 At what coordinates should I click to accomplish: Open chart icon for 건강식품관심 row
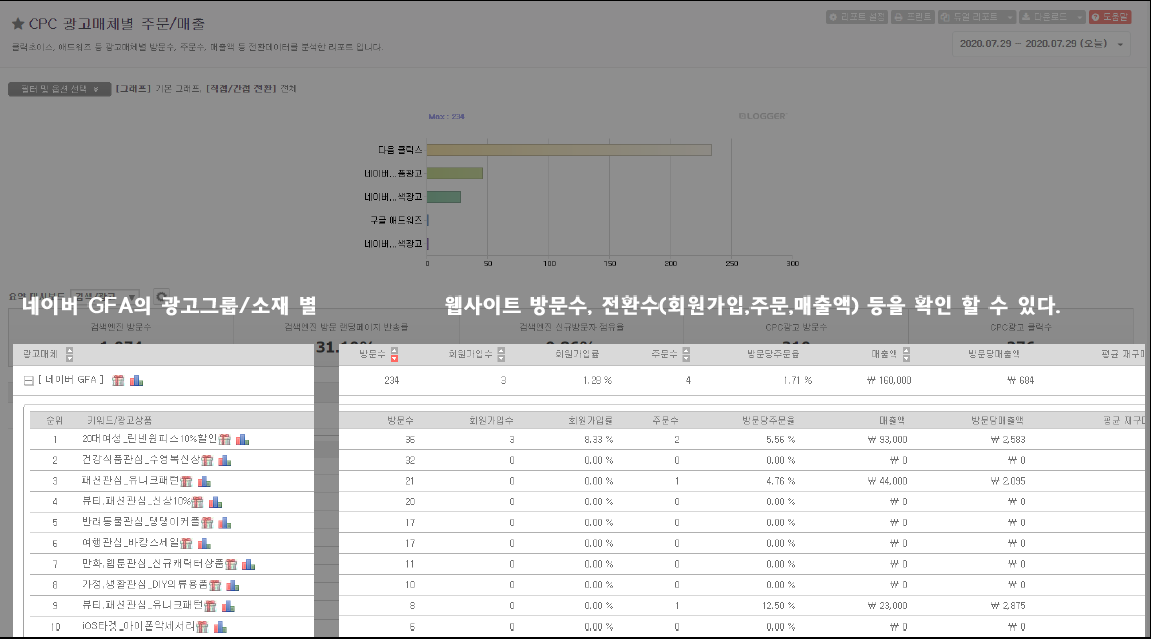(x=225, y=460)
